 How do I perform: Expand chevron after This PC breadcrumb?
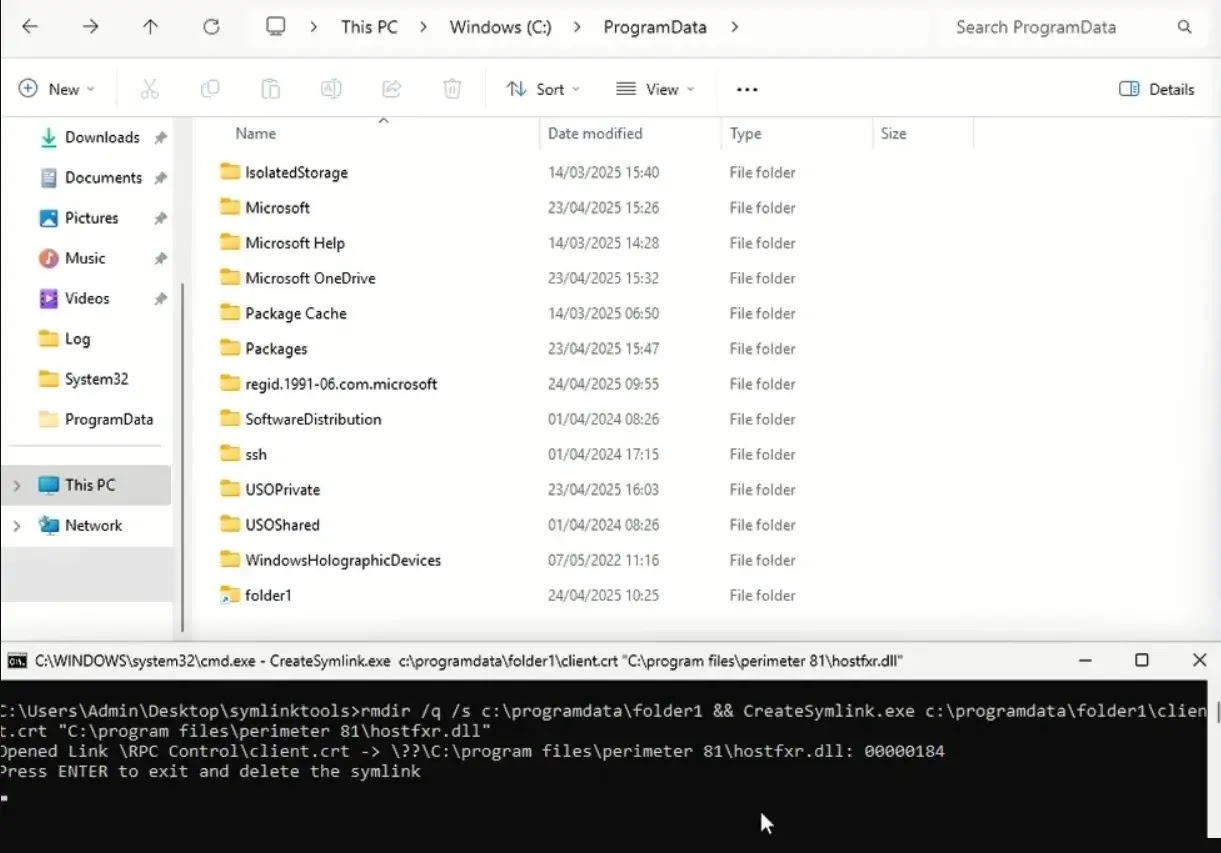[424, 27]
